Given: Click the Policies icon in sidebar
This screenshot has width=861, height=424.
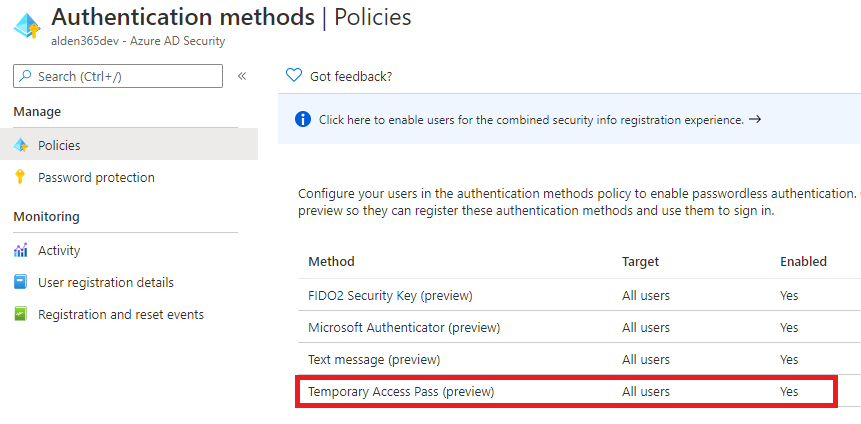Looking at the screenshot, I should click(21, 145).
